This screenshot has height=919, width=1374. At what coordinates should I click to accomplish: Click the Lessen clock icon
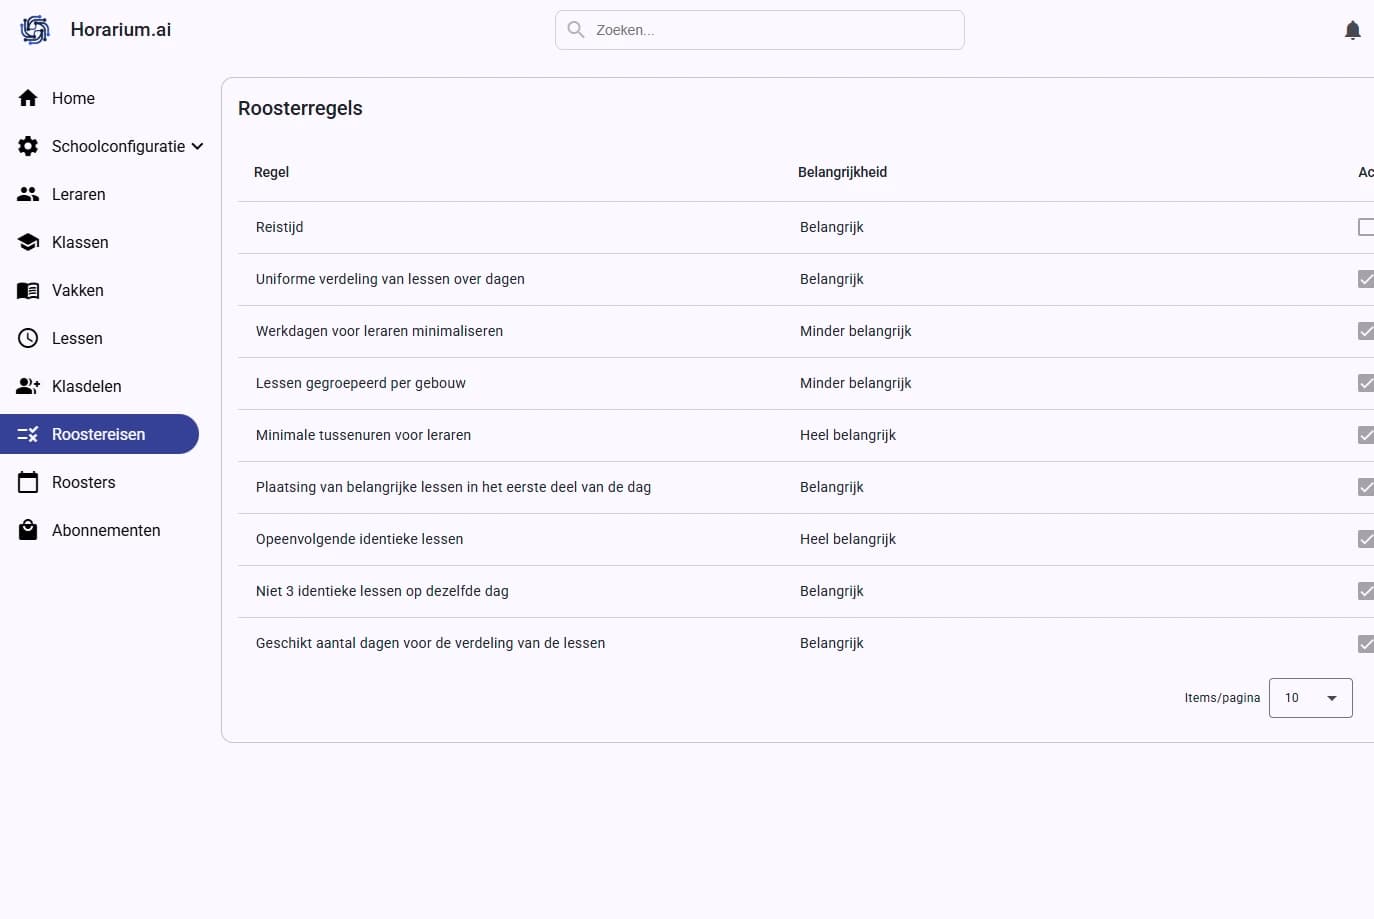[x=28, y=338]
